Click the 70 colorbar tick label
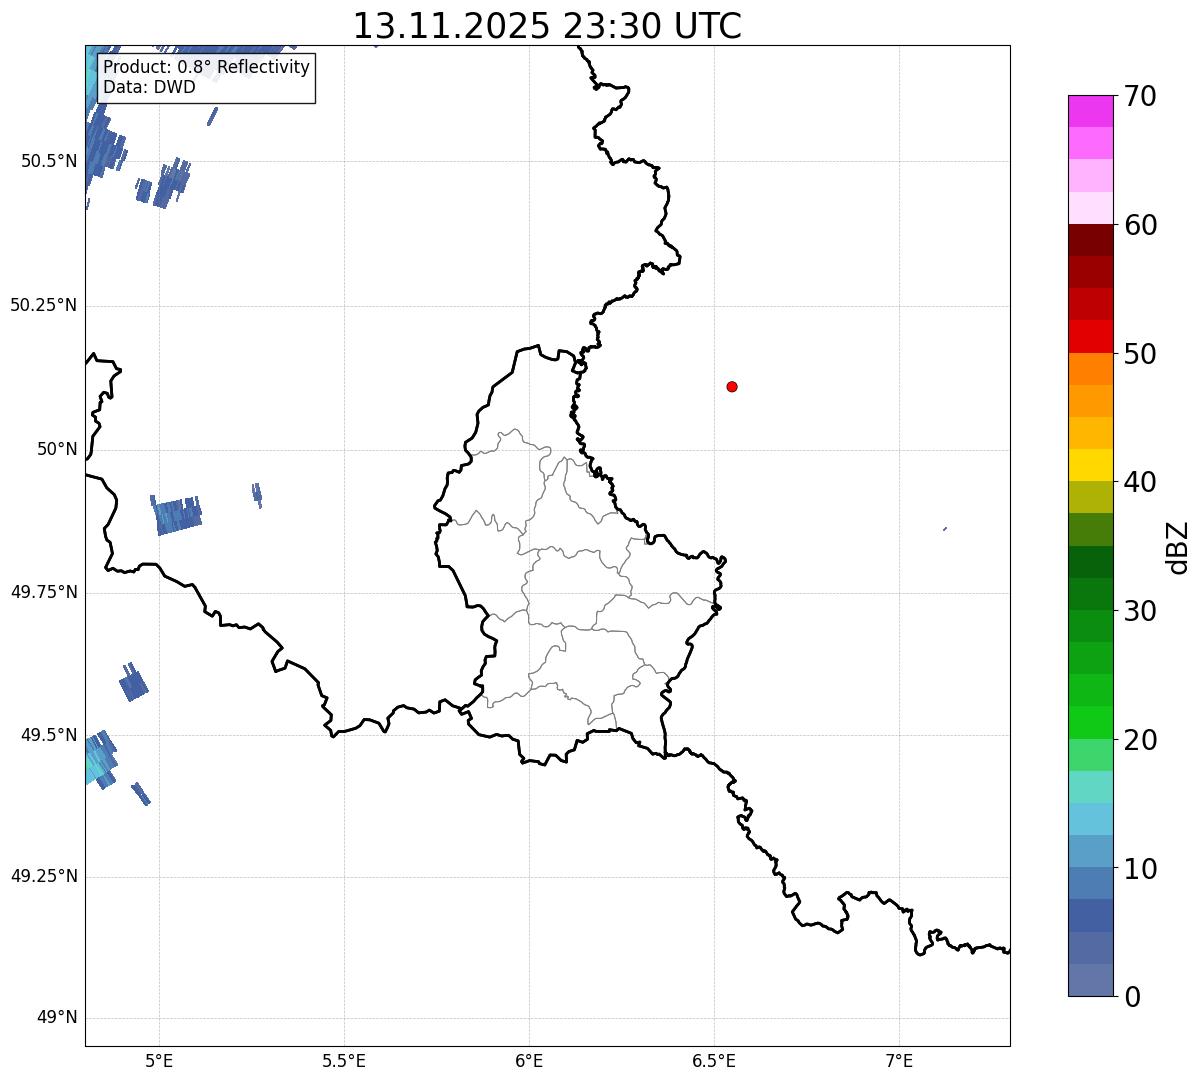The height and width of the screenshot is (1081, 1202). 1141,97
